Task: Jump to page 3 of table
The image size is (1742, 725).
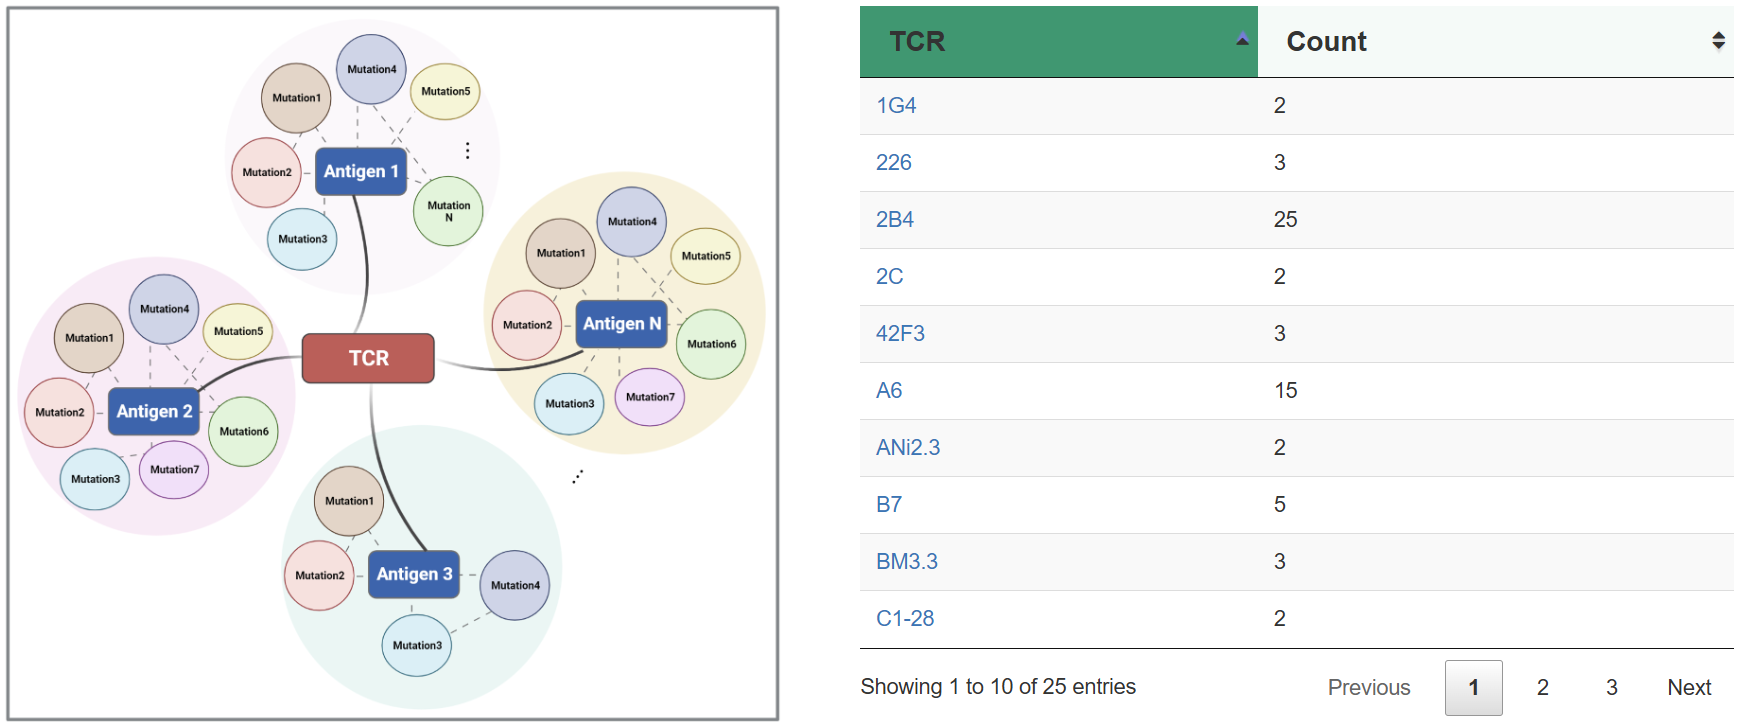Action: [1611, 688]
